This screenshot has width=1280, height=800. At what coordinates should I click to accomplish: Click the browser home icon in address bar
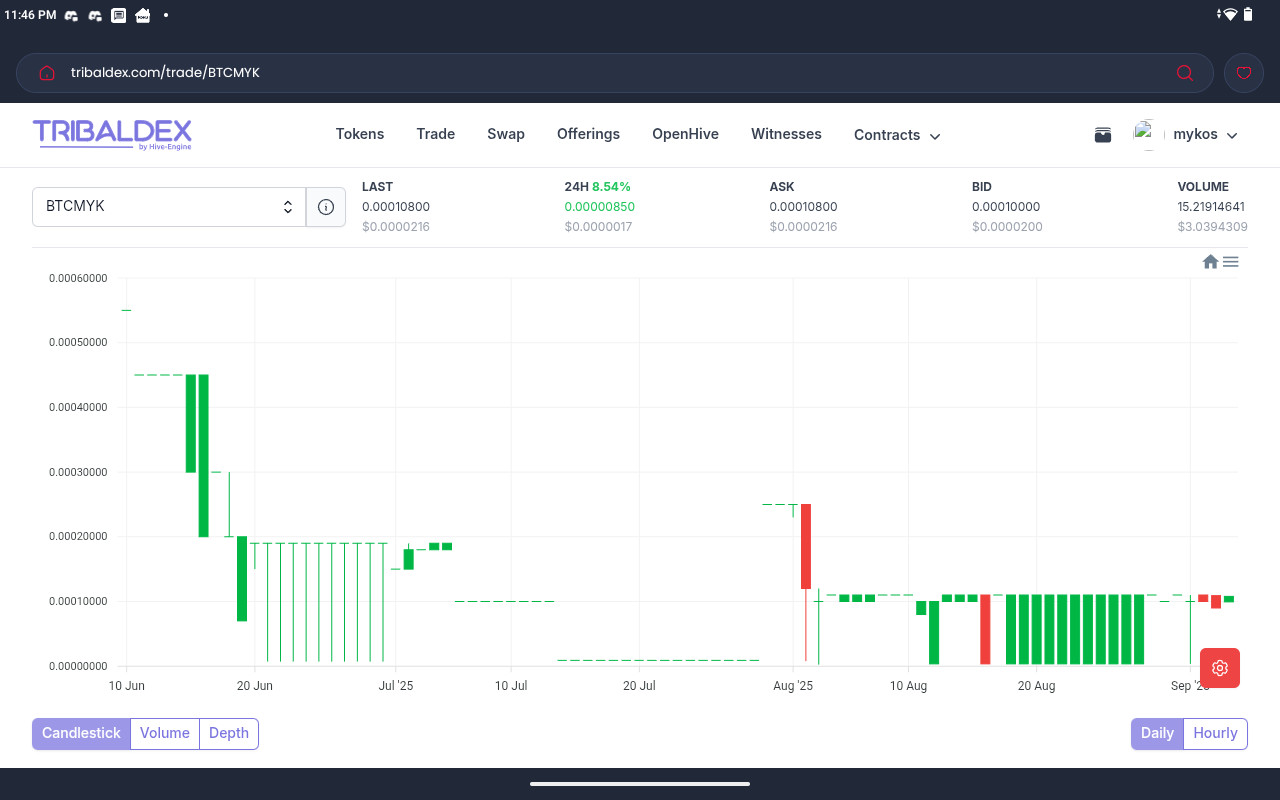[46, 73]
